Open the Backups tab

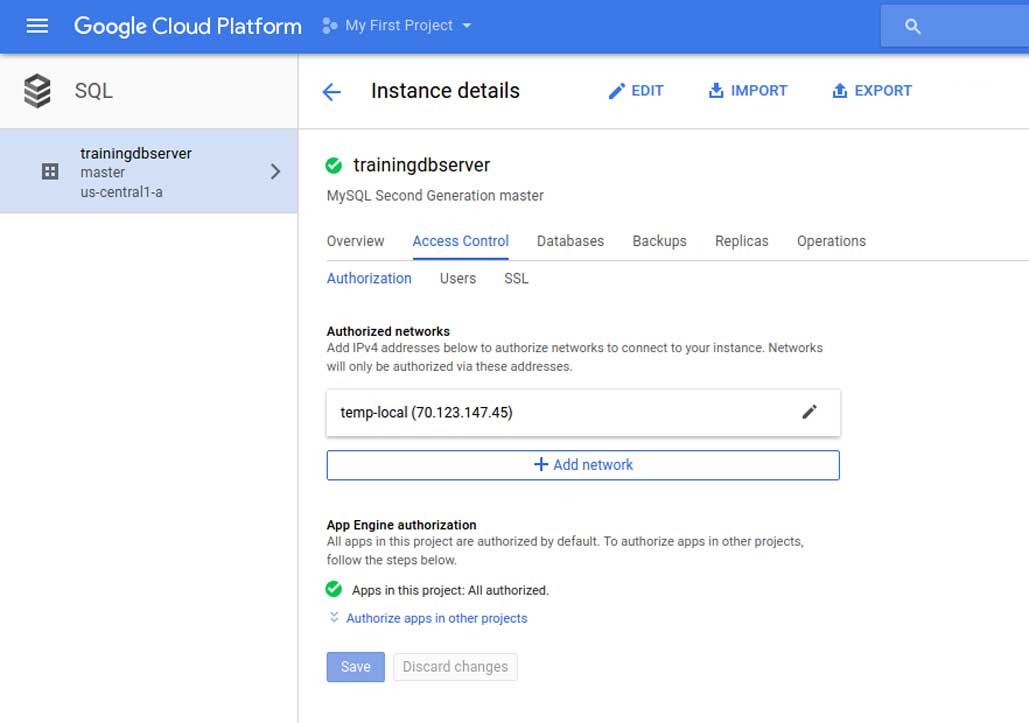tap(660, 241)
